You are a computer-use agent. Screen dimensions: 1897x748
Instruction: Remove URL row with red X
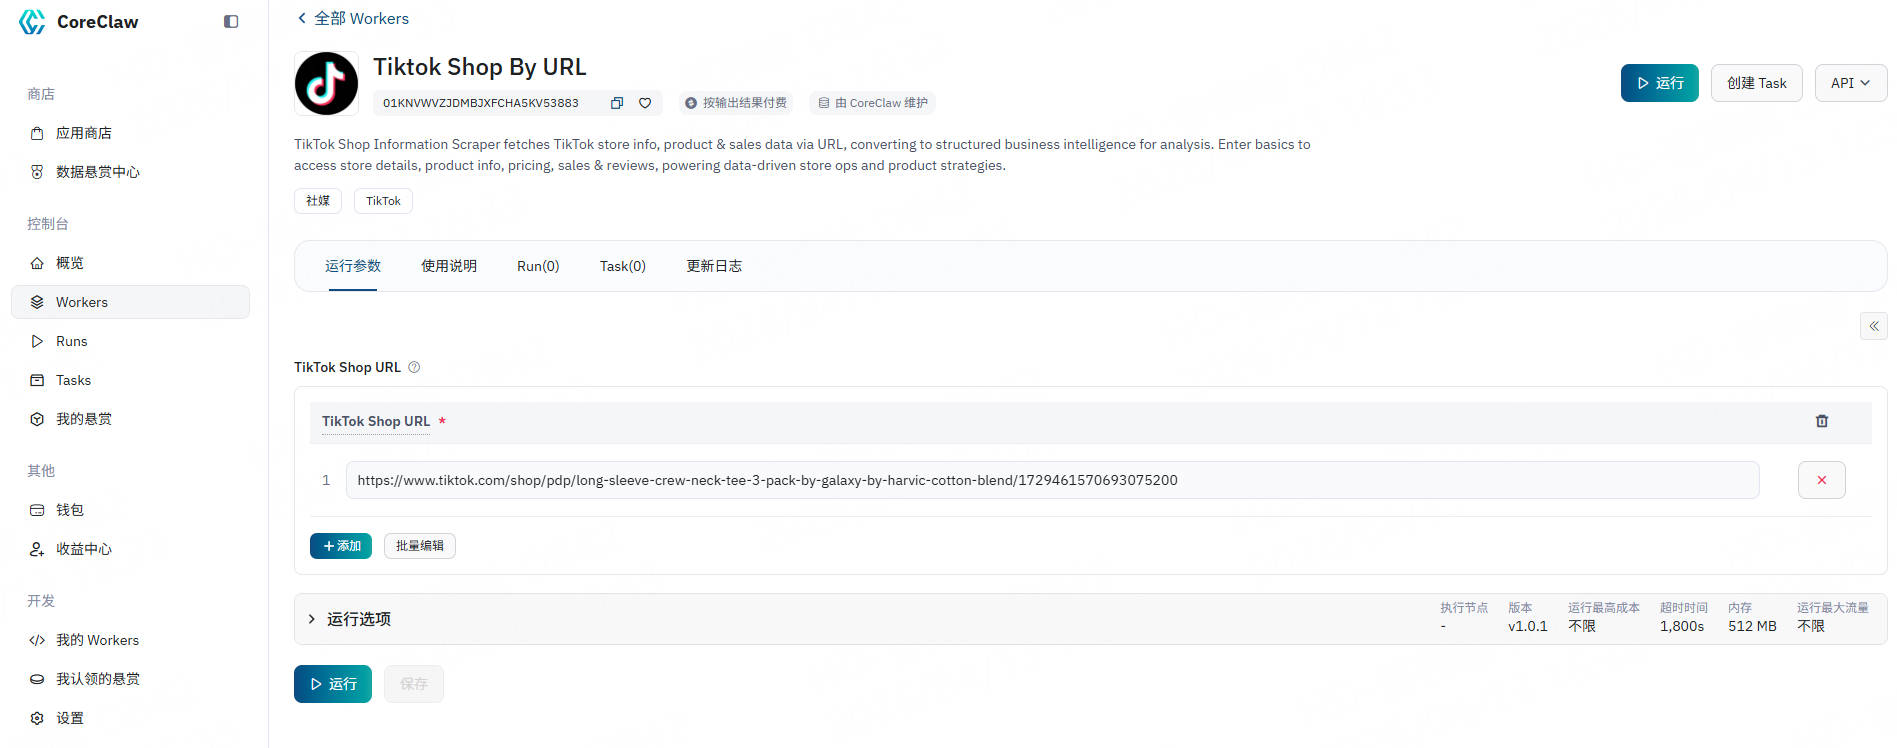[x=1821, y=480]
